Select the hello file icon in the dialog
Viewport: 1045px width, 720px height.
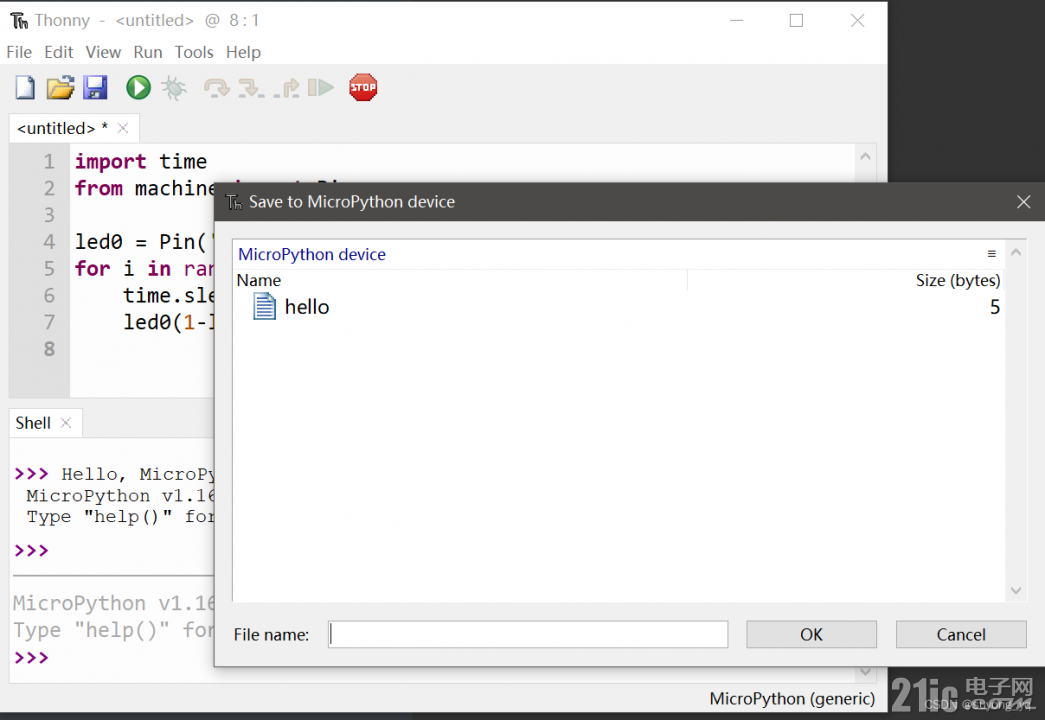coord(264,307)
